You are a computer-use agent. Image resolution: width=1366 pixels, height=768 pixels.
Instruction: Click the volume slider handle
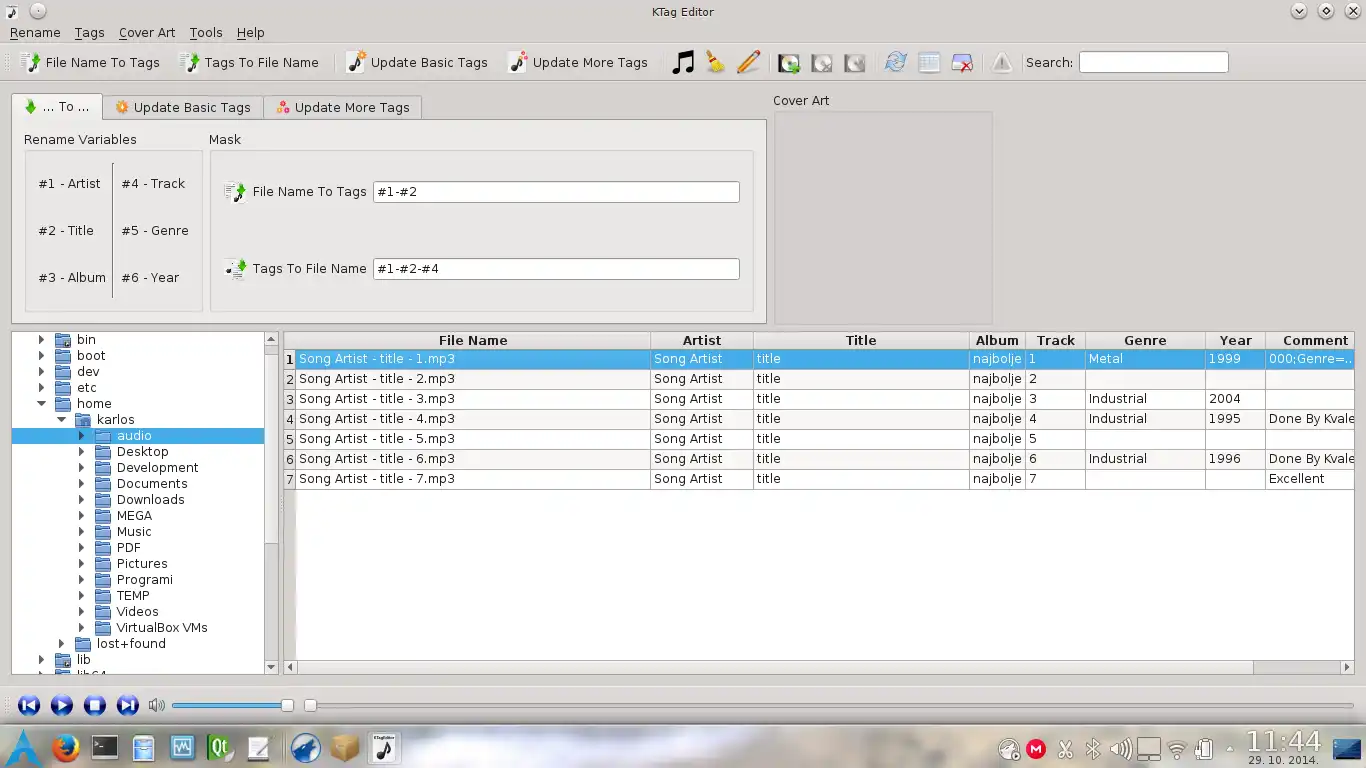(287, 705)
